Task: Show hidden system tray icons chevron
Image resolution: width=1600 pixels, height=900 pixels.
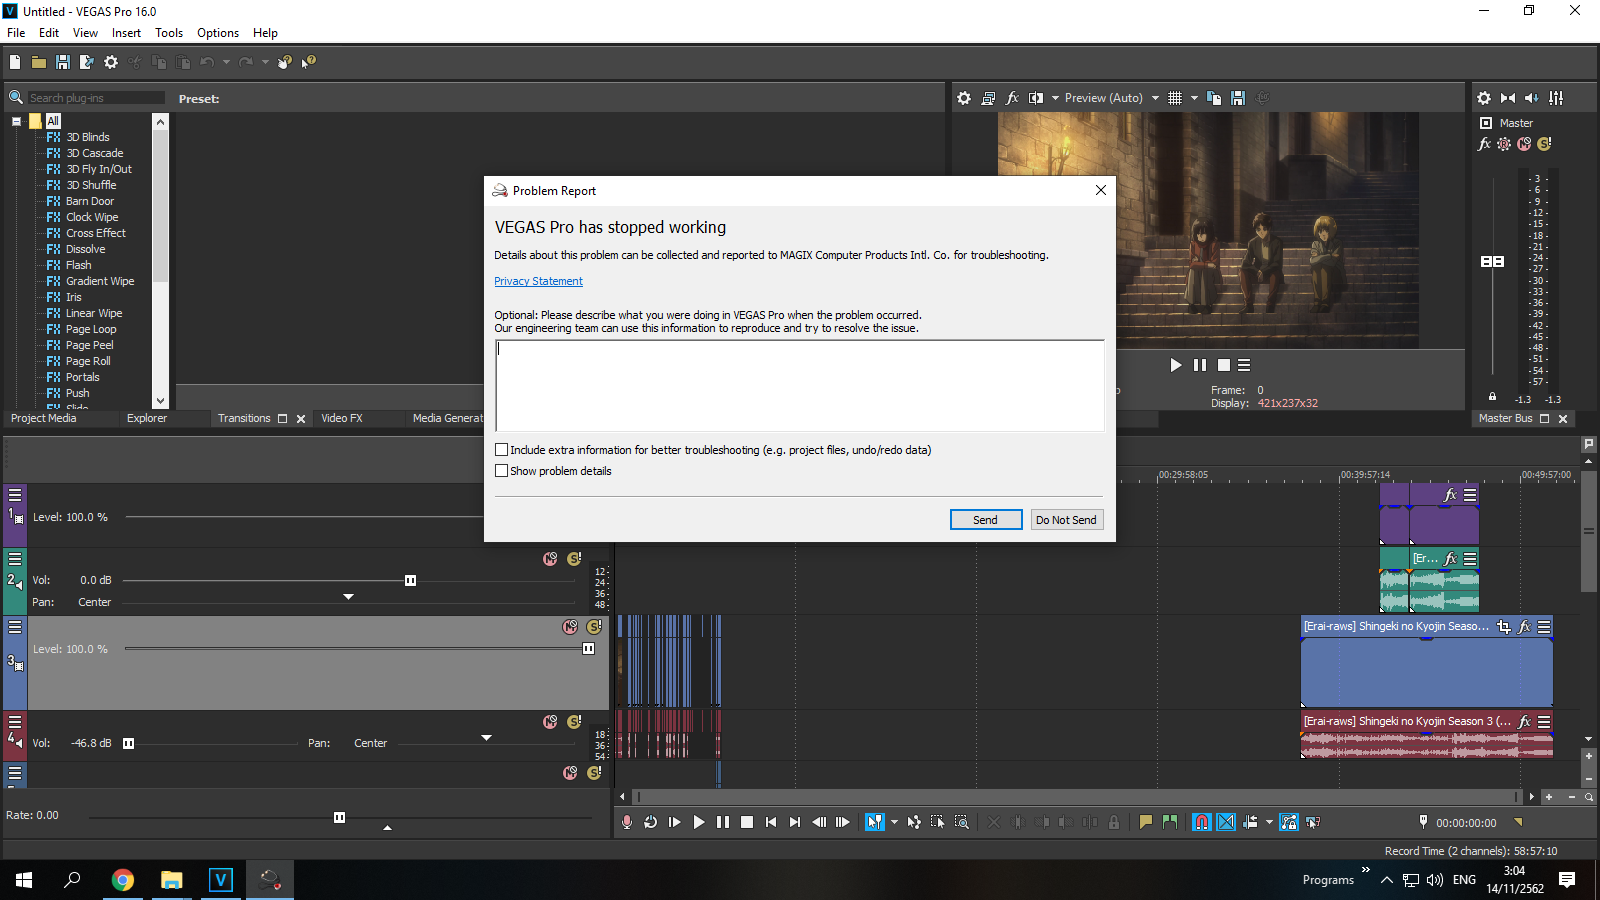Action: pyautogui.click(x=1386, y=880)
